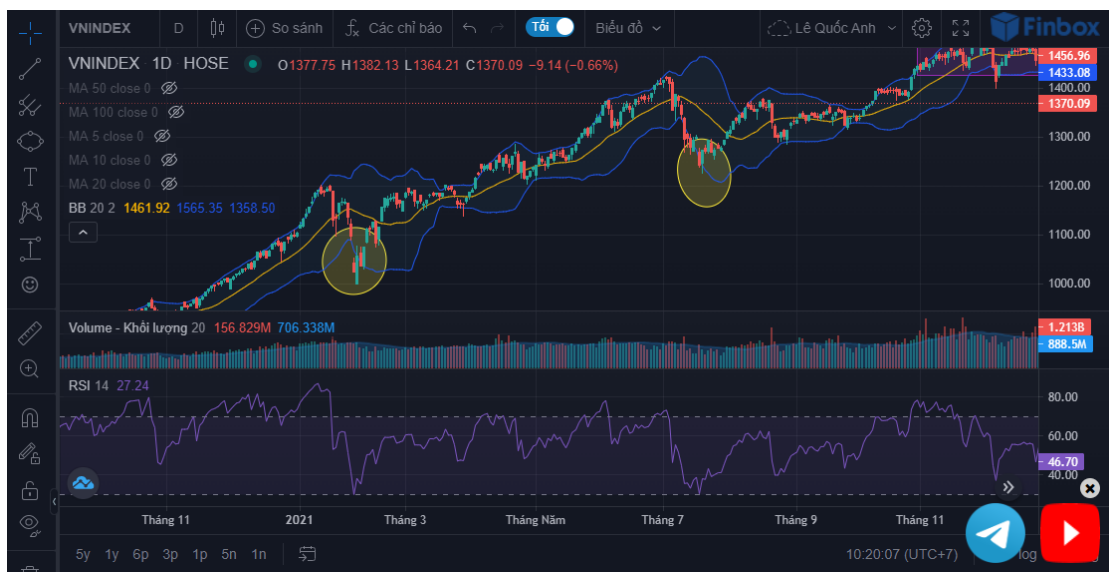Open timezone 10:20:07 (UTC+7) settings
This screenshot has height=578, width=1119.
(x=901, y=554)
